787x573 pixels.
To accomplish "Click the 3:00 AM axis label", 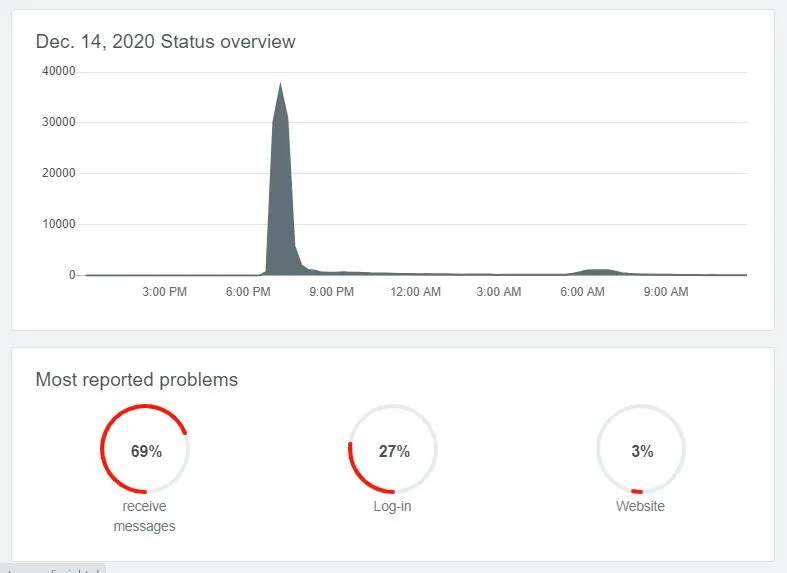I will pyautogui.click(x=498, y=292).
